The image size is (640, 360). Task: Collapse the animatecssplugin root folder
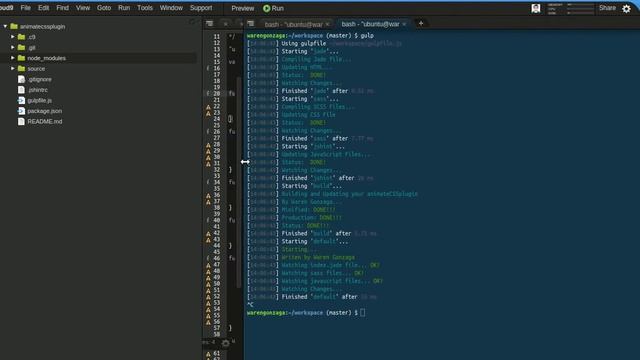(5, 26)
